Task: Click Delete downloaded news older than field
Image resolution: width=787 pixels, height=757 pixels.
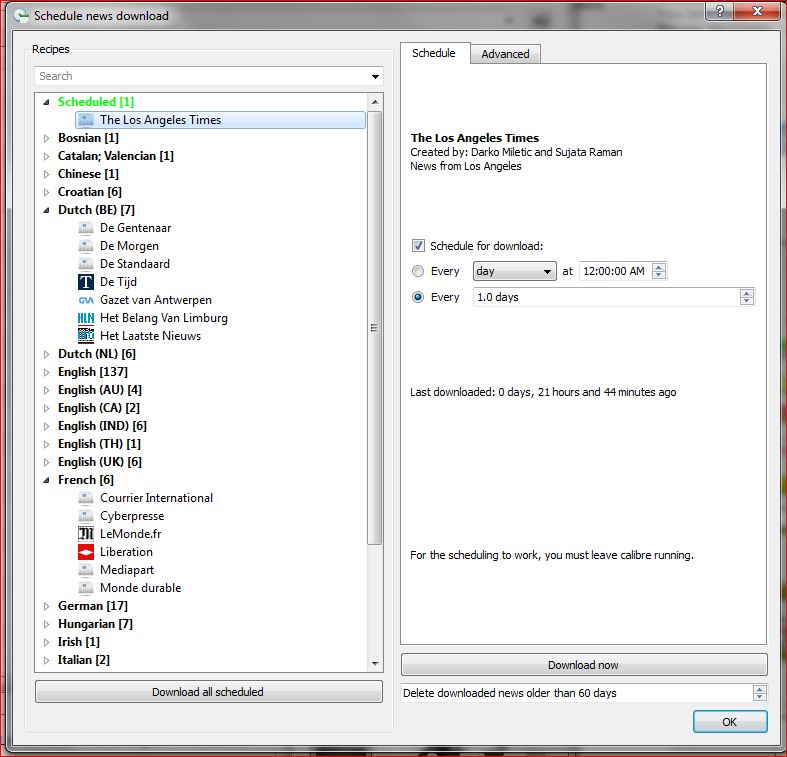Action: pos(577,693)
